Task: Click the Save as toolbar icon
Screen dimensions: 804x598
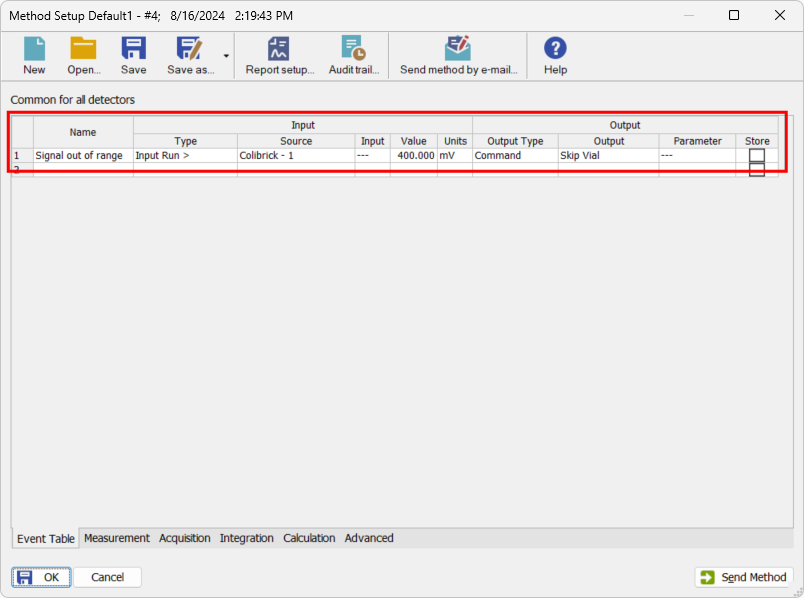Action: coord(190,55)
